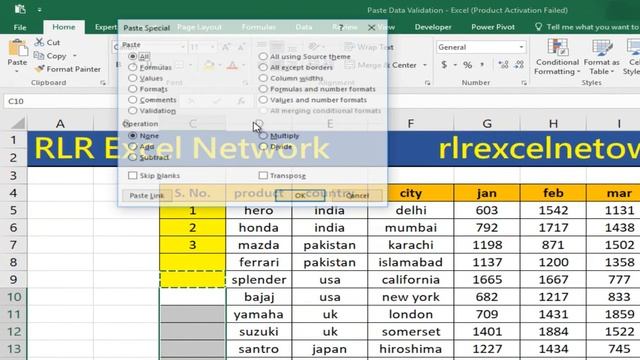
Task: Tick the Transpose checkbox
Action: 263,176
